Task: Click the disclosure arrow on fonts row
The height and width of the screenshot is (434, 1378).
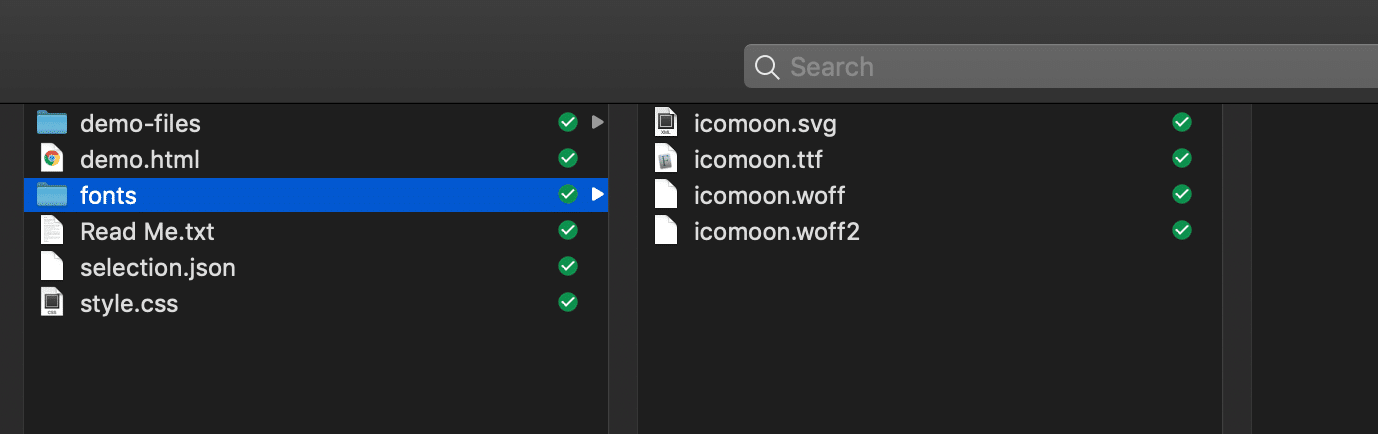Action: tap(598, 195)
